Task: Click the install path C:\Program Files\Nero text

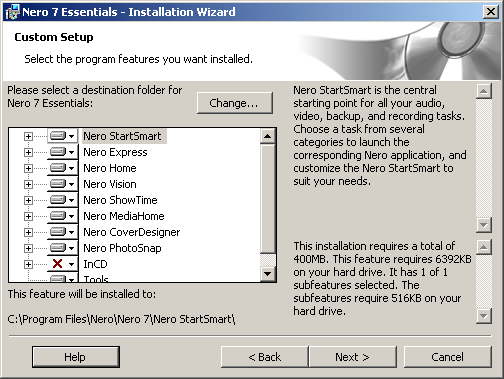Action: (121, 319)
